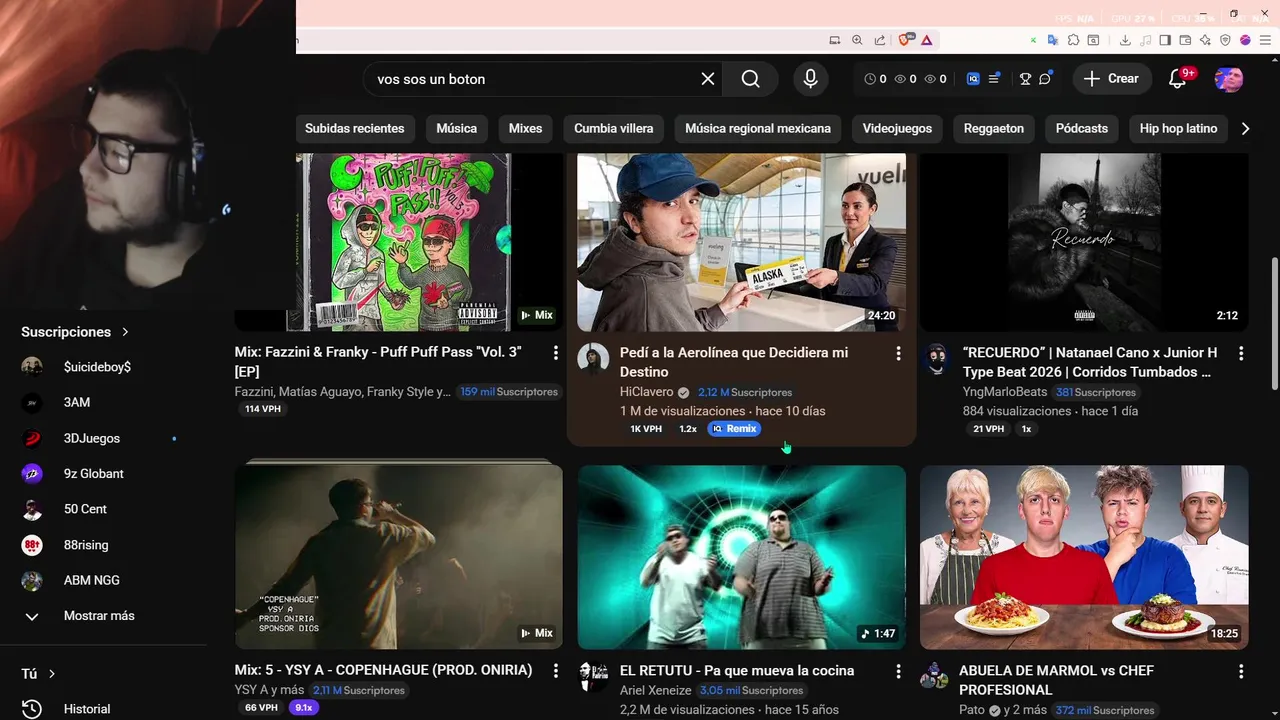Play the Alaska airline ticket thumbnail
This screenshot has height=720, width=1280.
coord(742,242)
